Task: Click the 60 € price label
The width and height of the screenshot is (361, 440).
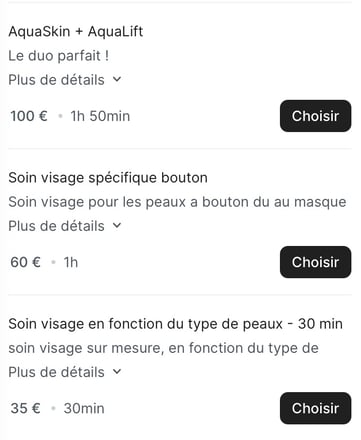Action: 26,262
